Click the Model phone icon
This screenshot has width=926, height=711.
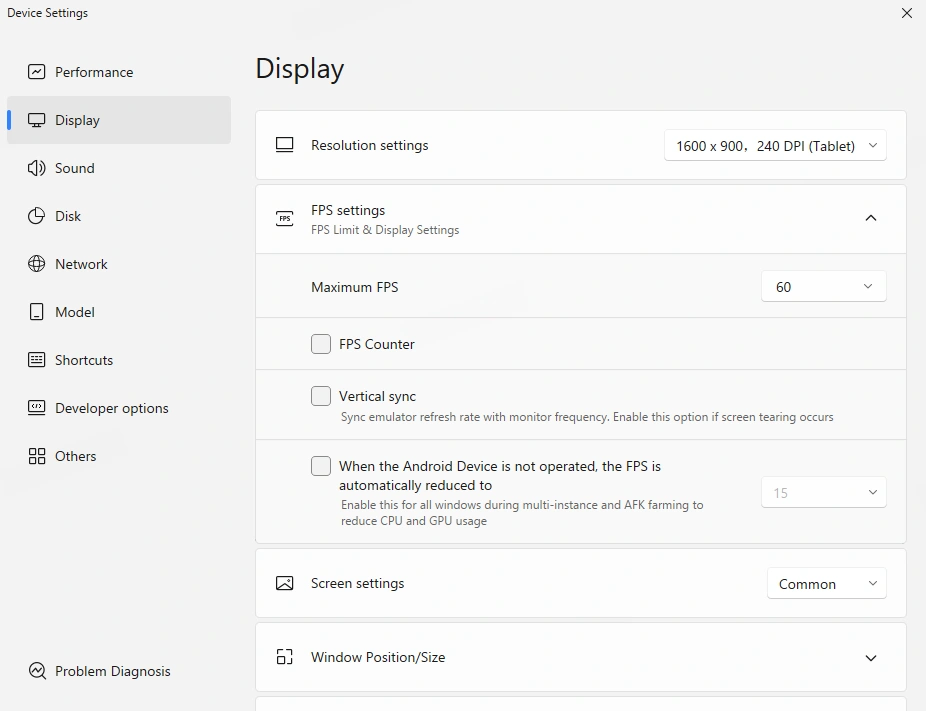click(x=37, y=312)
